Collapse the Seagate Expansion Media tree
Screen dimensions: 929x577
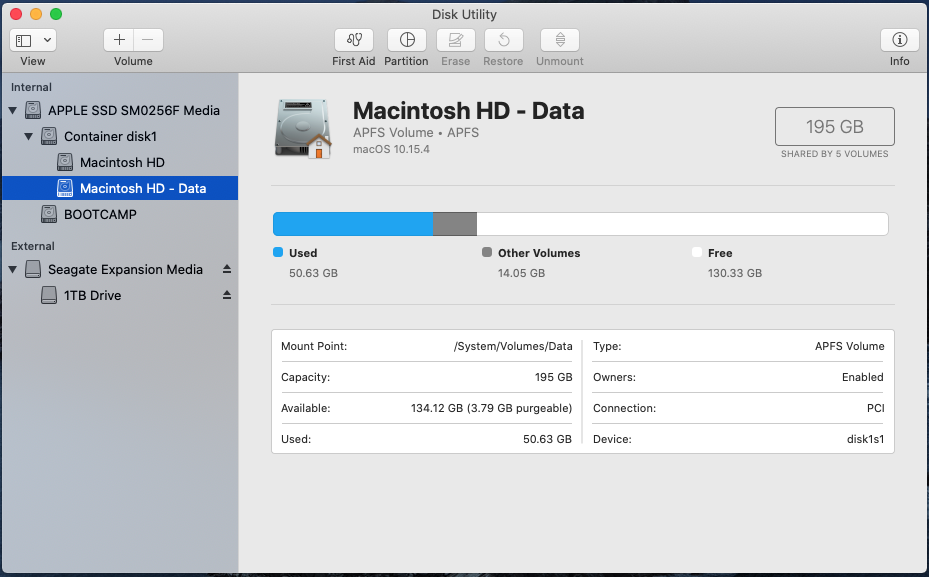pos(11,269)
